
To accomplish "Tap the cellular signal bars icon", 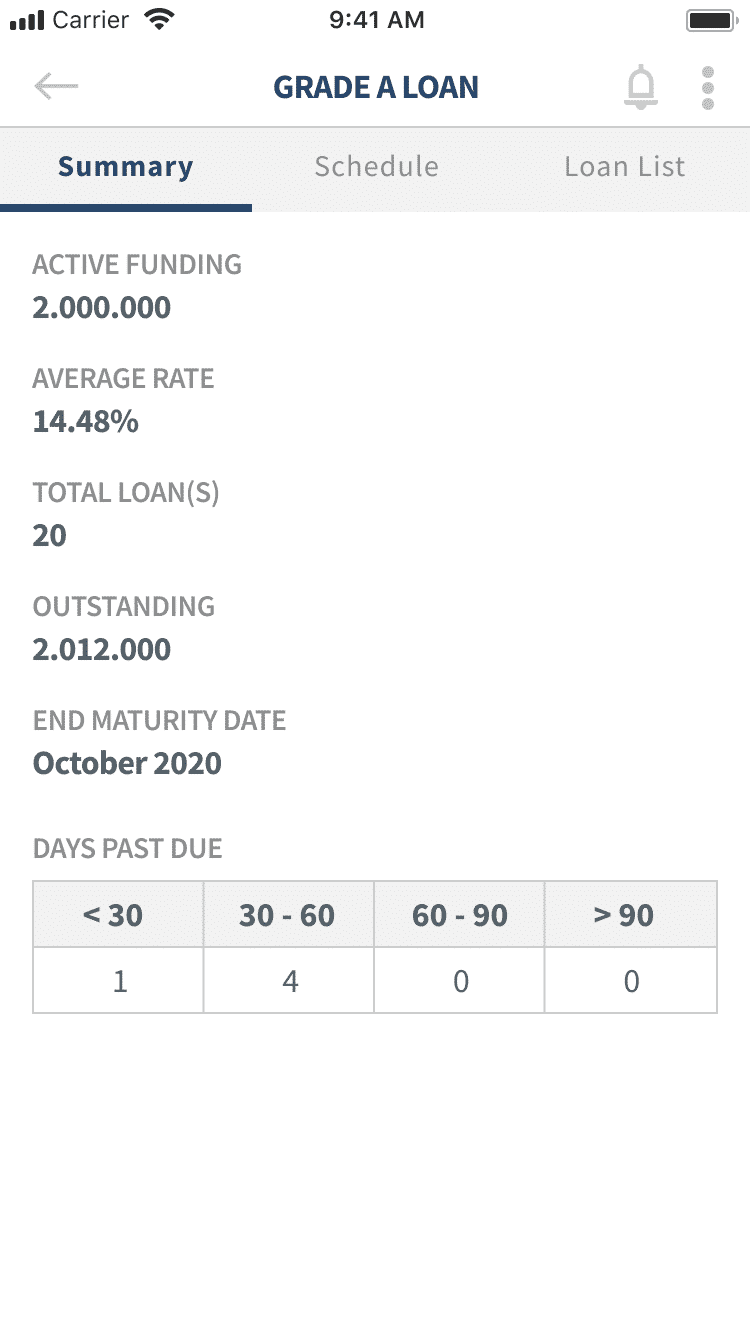I will coord(28,20).
